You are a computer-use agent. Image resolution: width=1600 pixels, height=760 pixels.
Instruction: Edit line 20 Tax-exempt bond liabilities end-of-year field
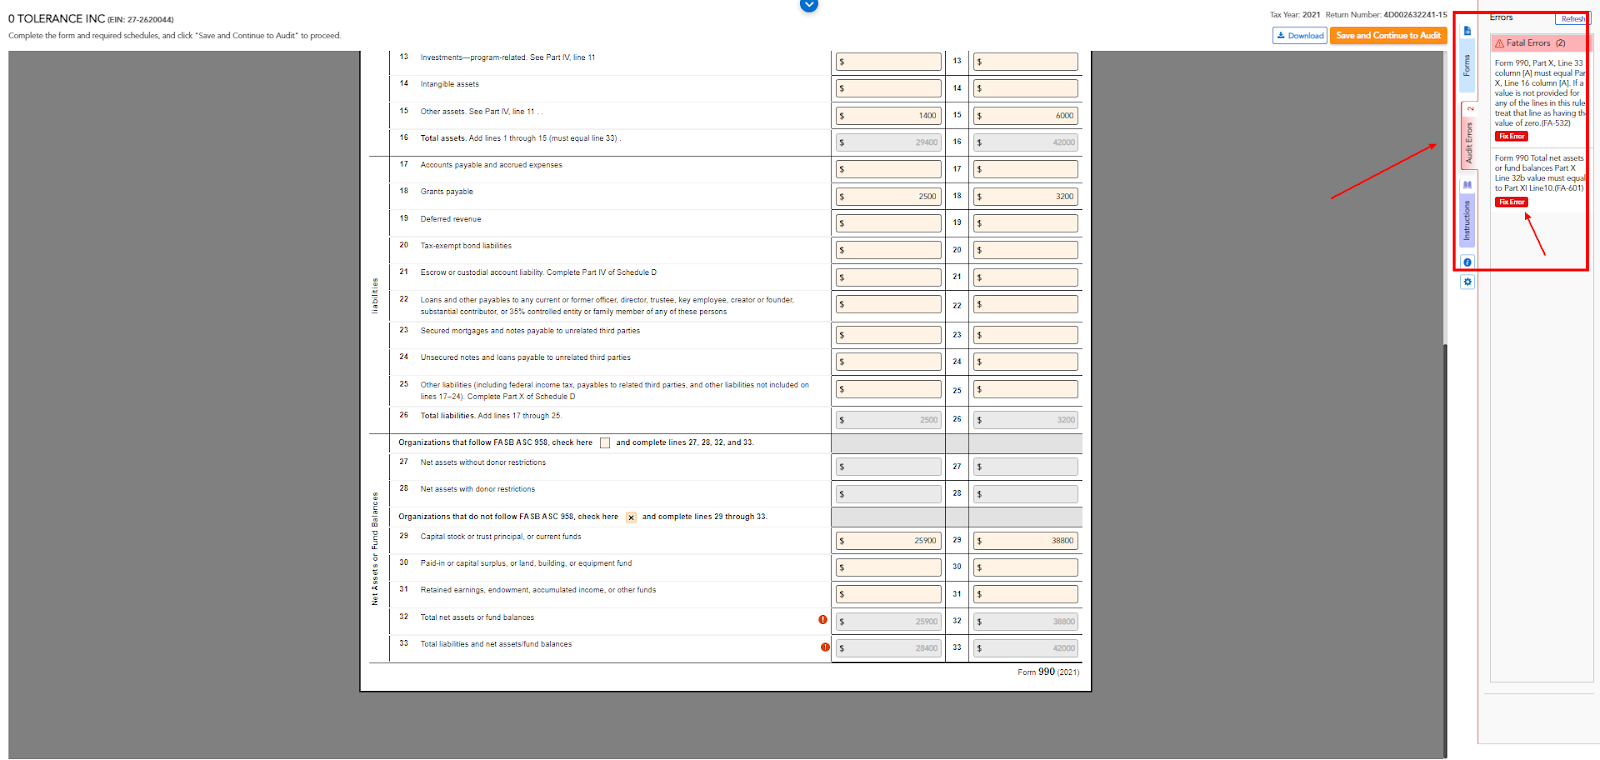point(1025,251)
